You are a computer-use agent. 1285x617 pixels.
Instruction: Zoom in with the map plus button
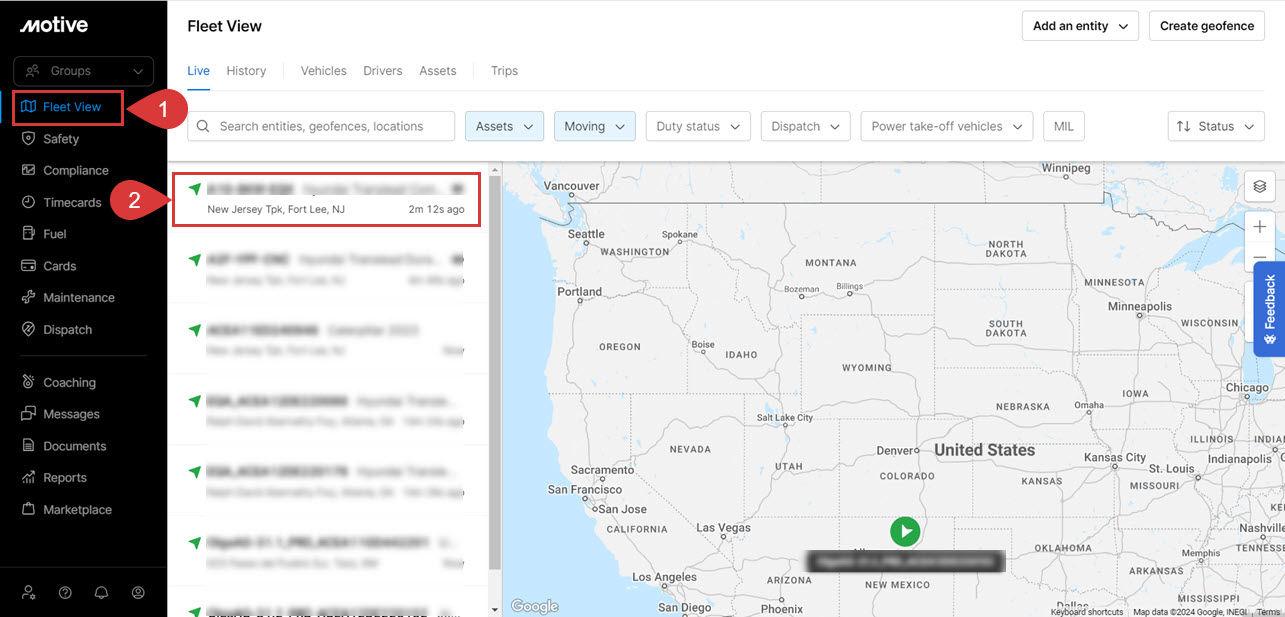coord(1259,227)
